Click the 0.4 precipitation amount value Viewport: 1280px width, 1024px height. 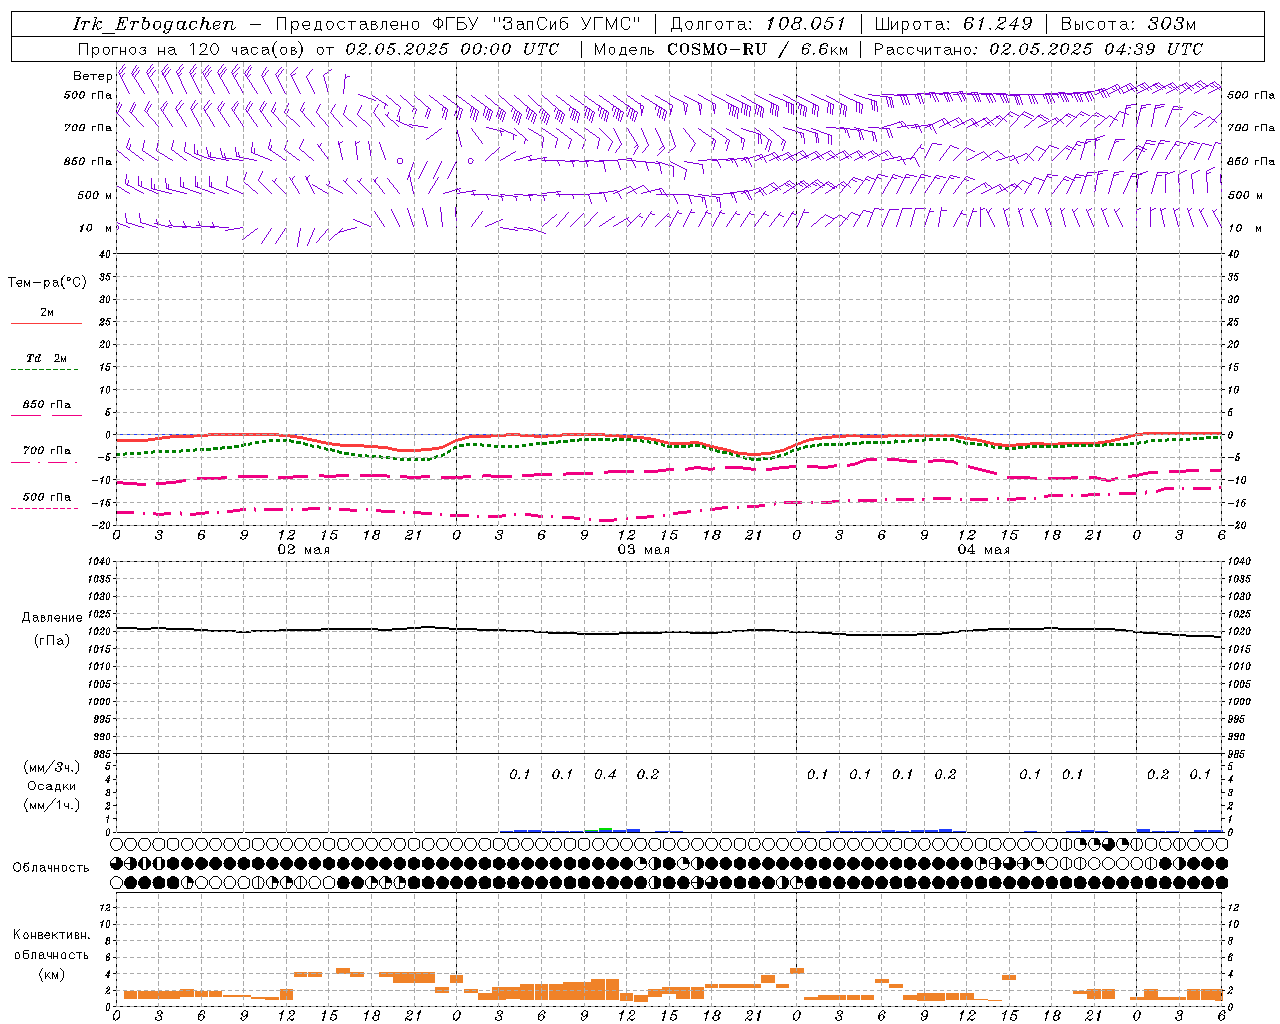coord(605,775)
